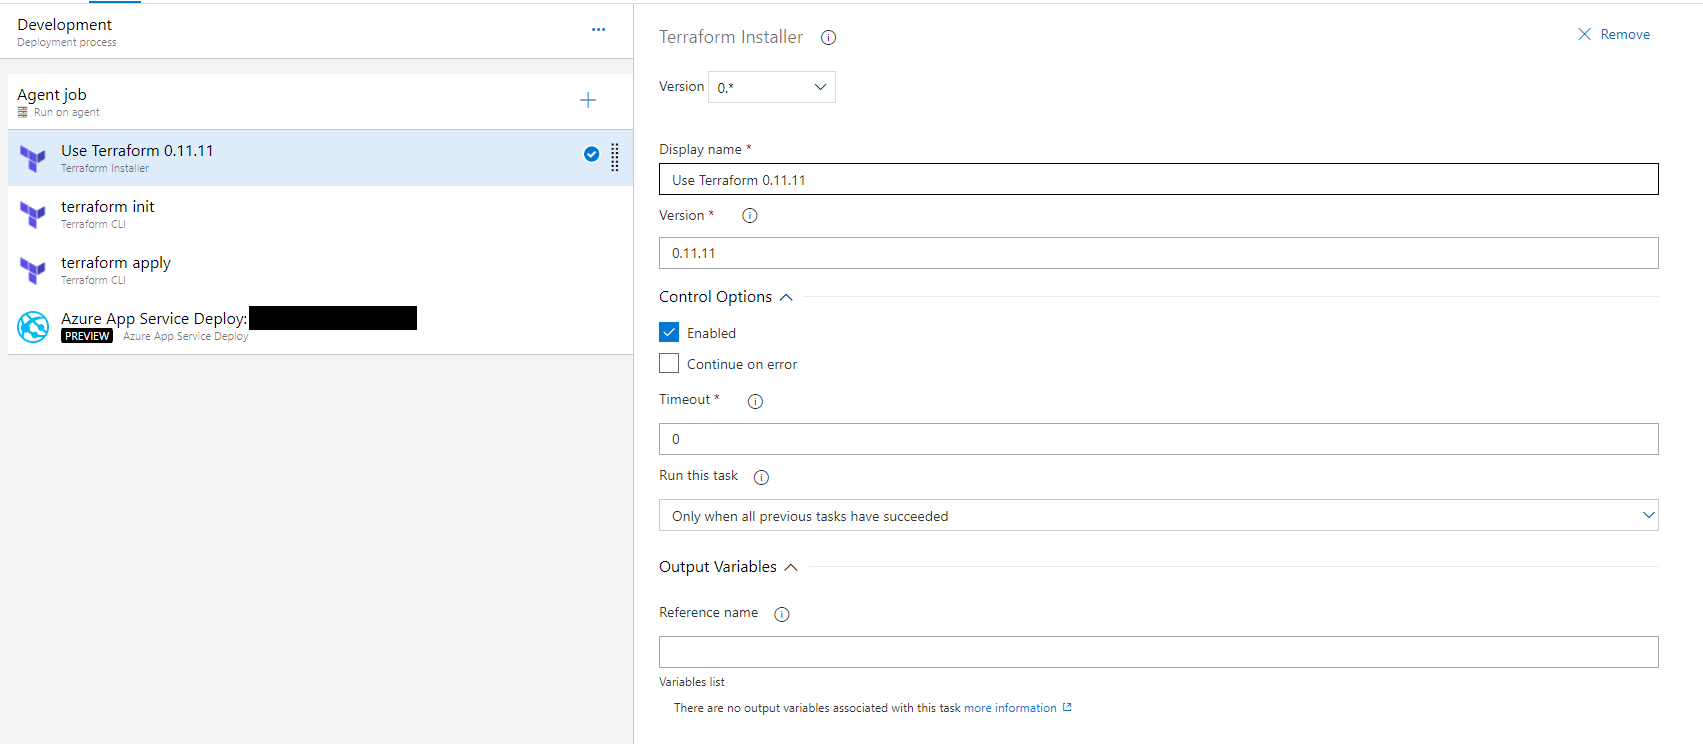Select the Use Terraform 0.11.11 task
The width and height of the screenshot is (1703, 744).
[x=320, y=158]
